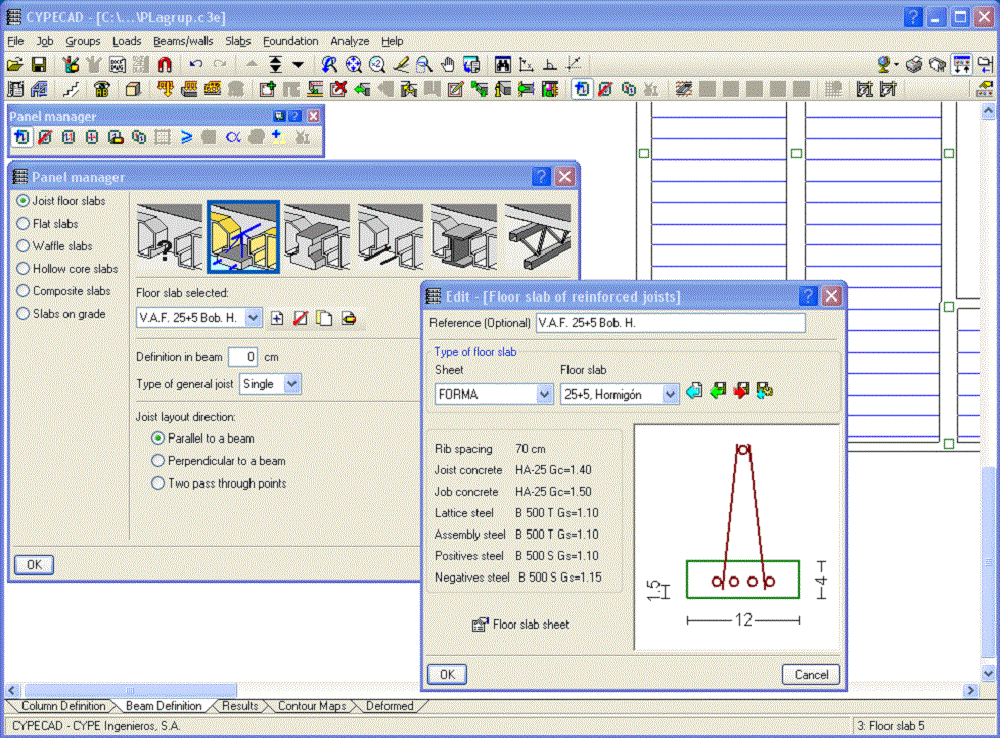This screenshot has height=738, width=1000.
Task: Click the blue arrow import icon in Edit dialog
Action: (x=695, y=390)
